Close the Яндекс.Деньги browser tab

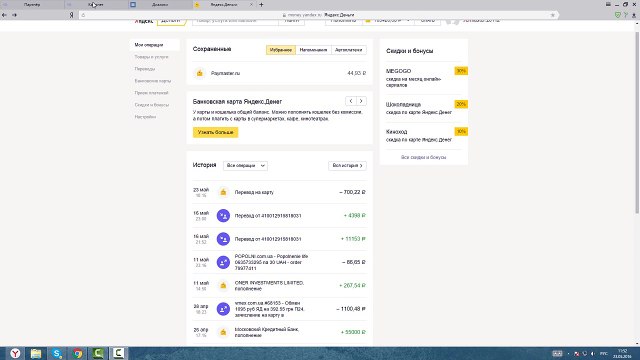251,4
